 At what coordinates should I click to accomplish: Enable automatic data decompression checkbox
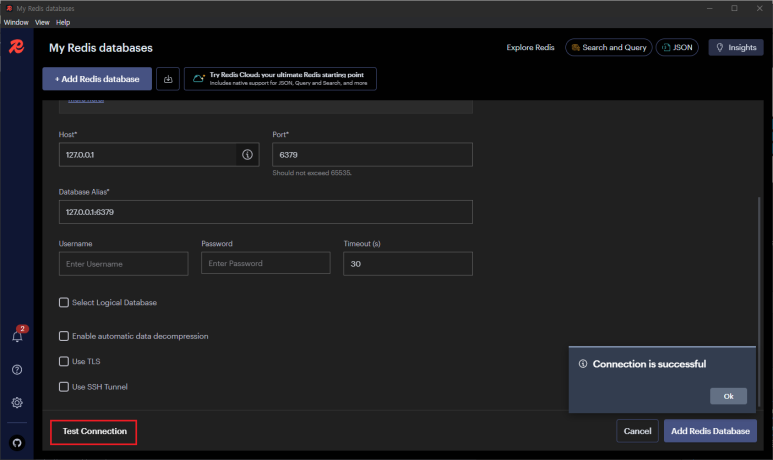(64, 336)
